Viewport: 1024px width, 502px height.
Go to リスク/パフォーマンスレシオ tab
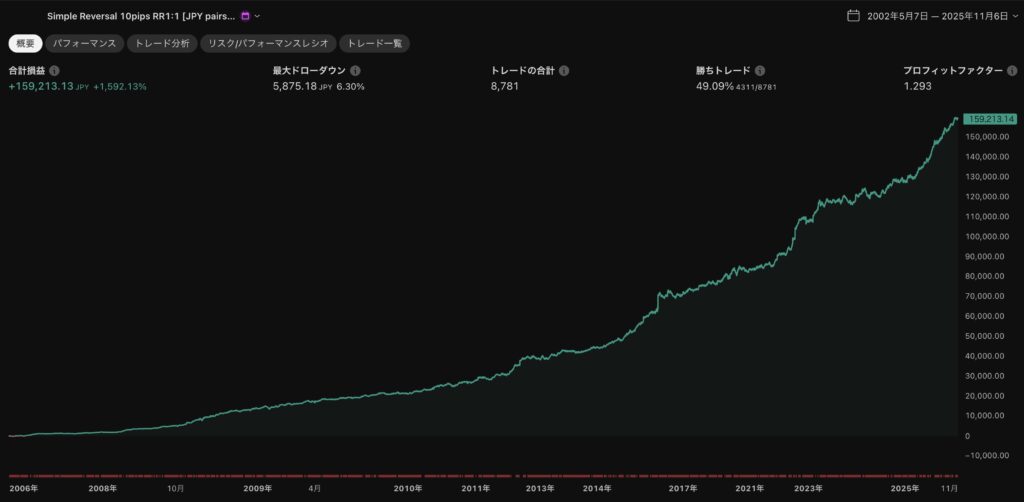point(267,44)
